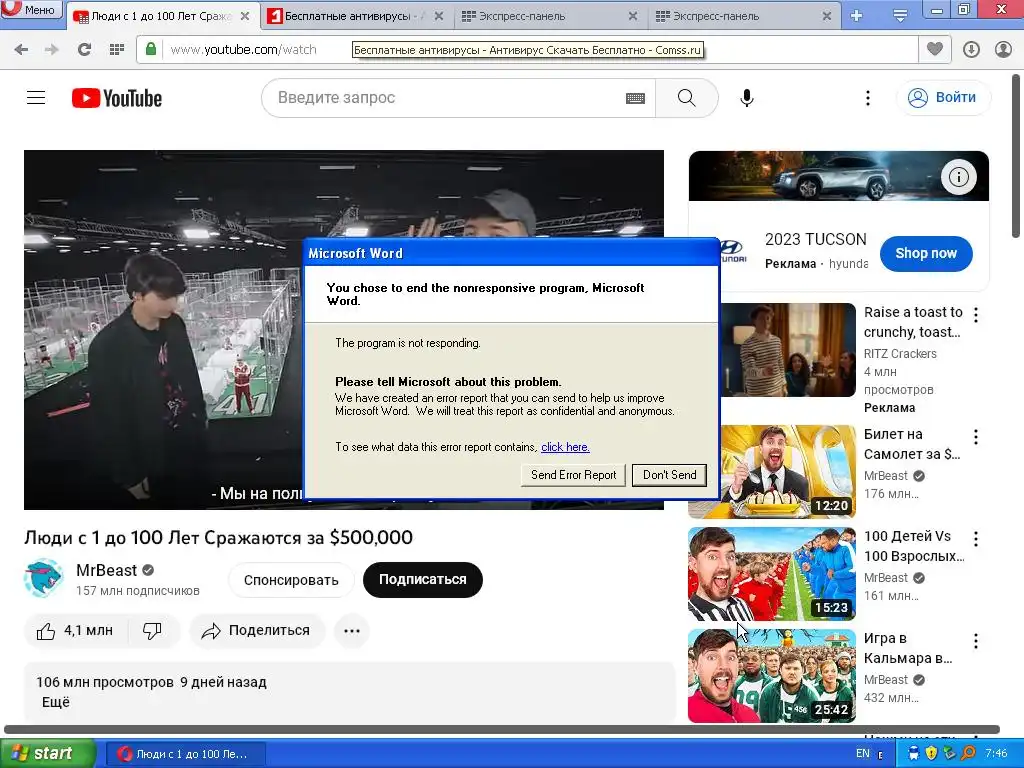
Task: Open options for the RITZ Crackers ad
Action: [976, 315]
